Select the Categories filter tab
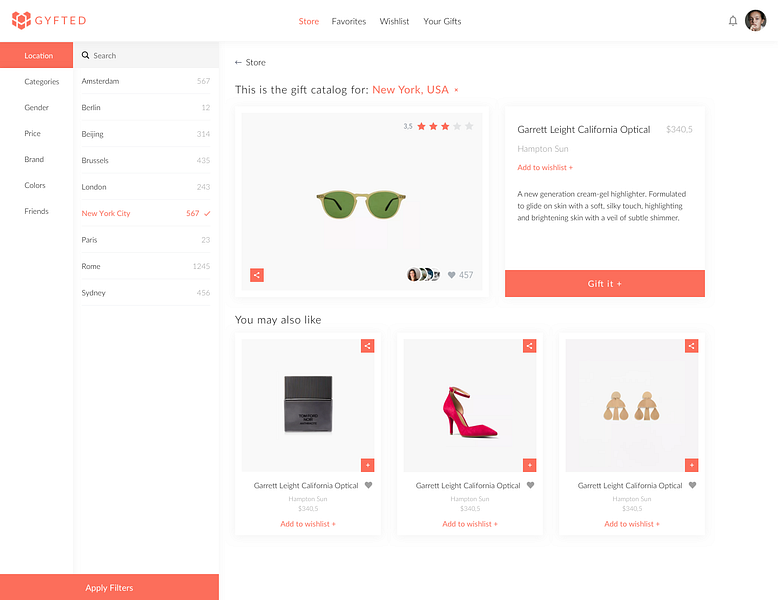The width and height of the screenshot is (778, 600). tap(42, 81)
